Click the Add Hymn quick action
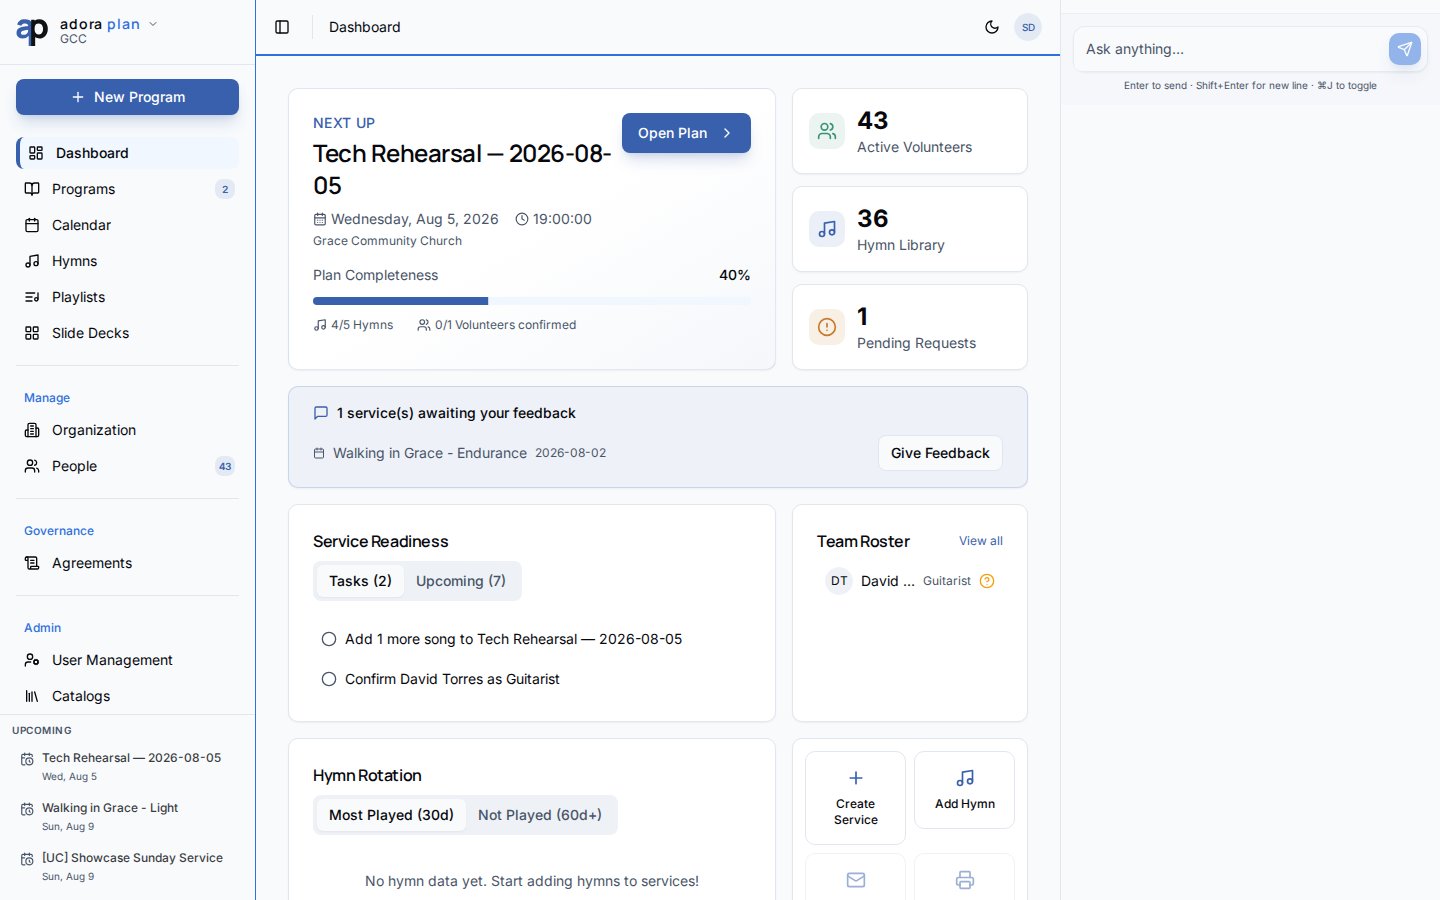1440x900 pixels. click(x=965, y=790)
